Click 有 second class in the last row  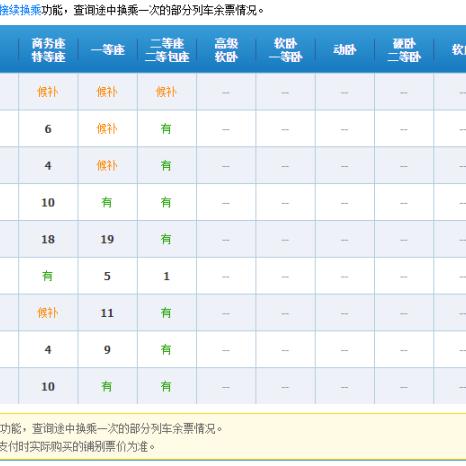click(x=166, y=386)
